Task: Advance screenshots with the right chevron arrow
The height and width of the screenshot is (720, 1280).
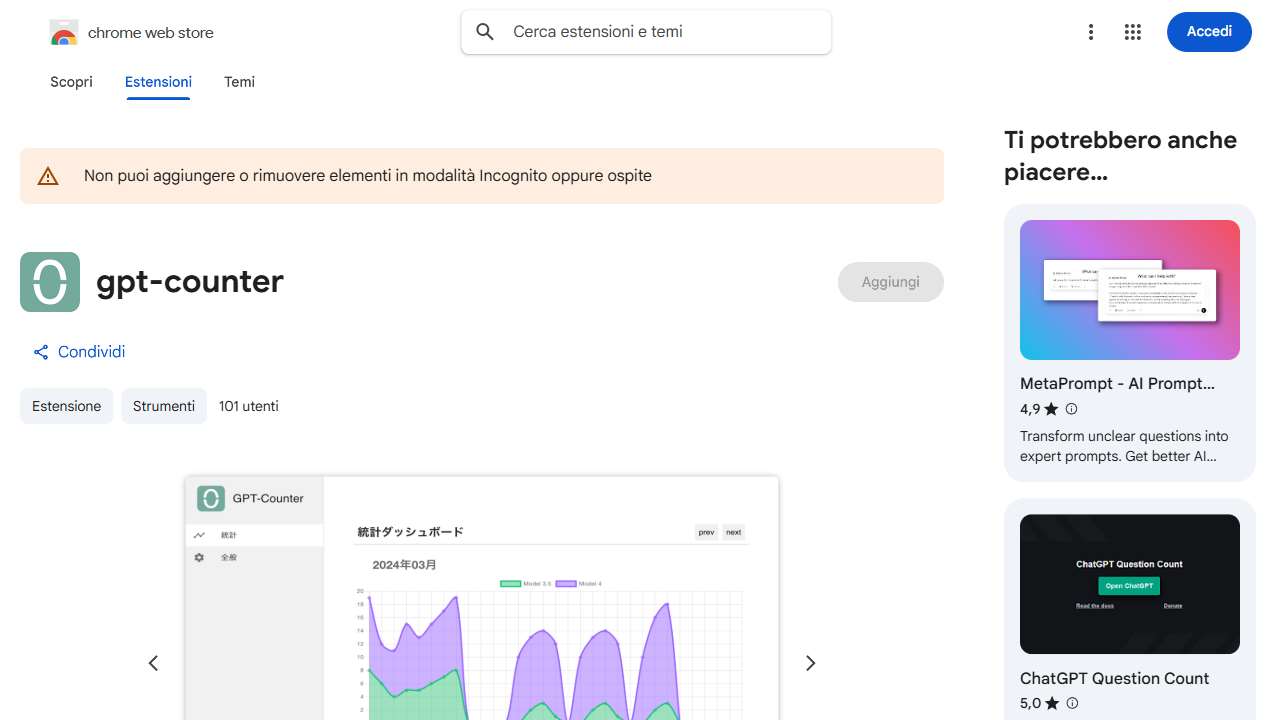Action: coord(810,663)
